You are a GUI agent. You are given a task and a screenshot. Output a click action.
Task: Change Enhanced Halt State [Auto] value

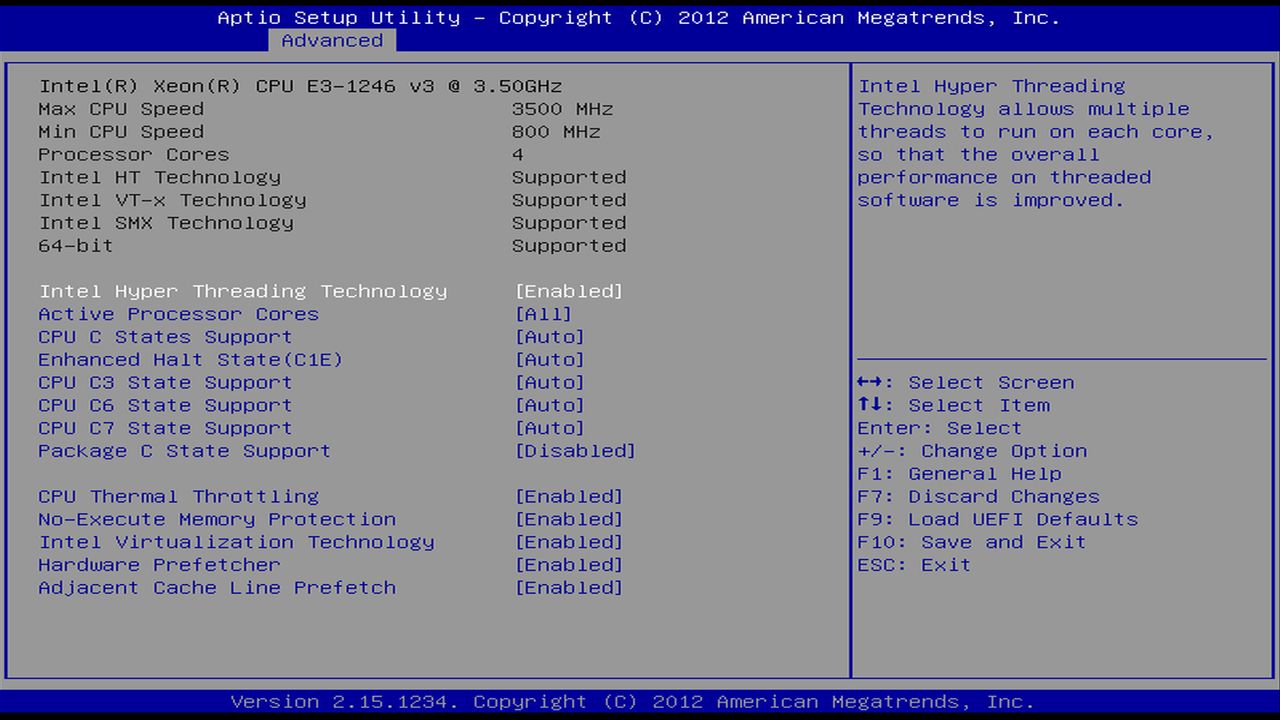(550, 360)
